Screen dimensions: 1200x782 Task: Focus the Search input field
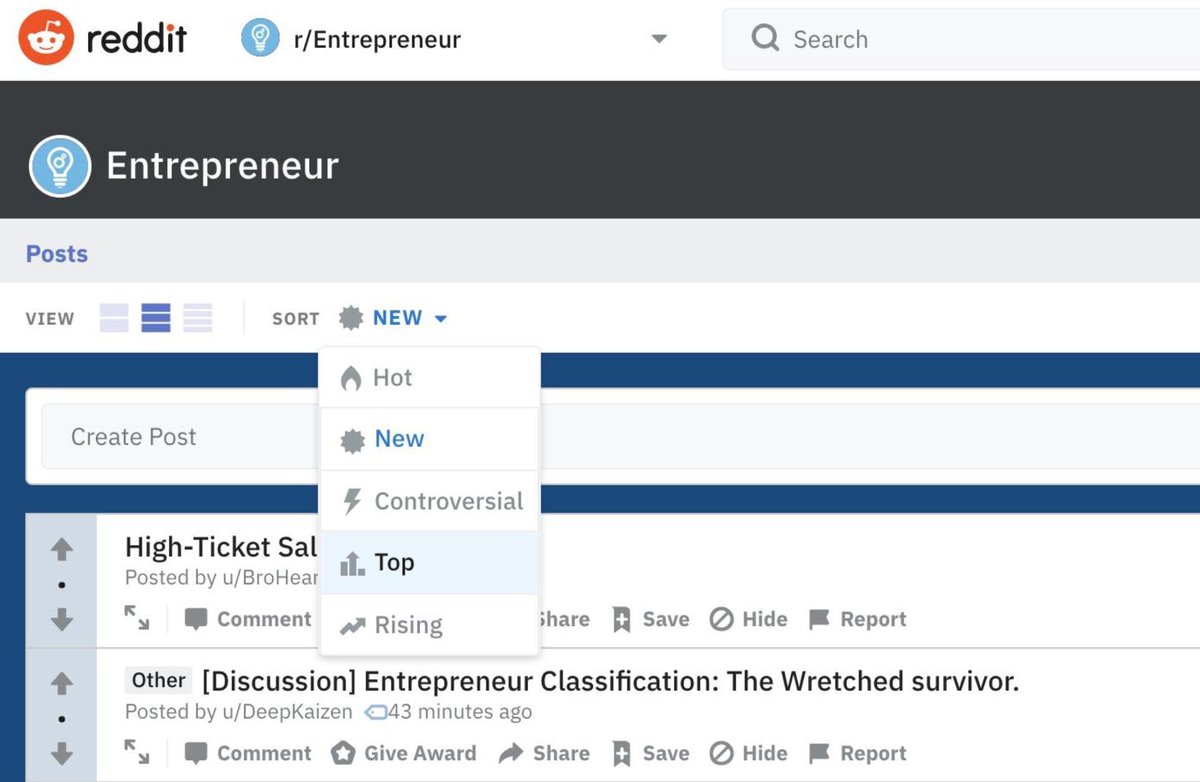click(x=961, y=40)
